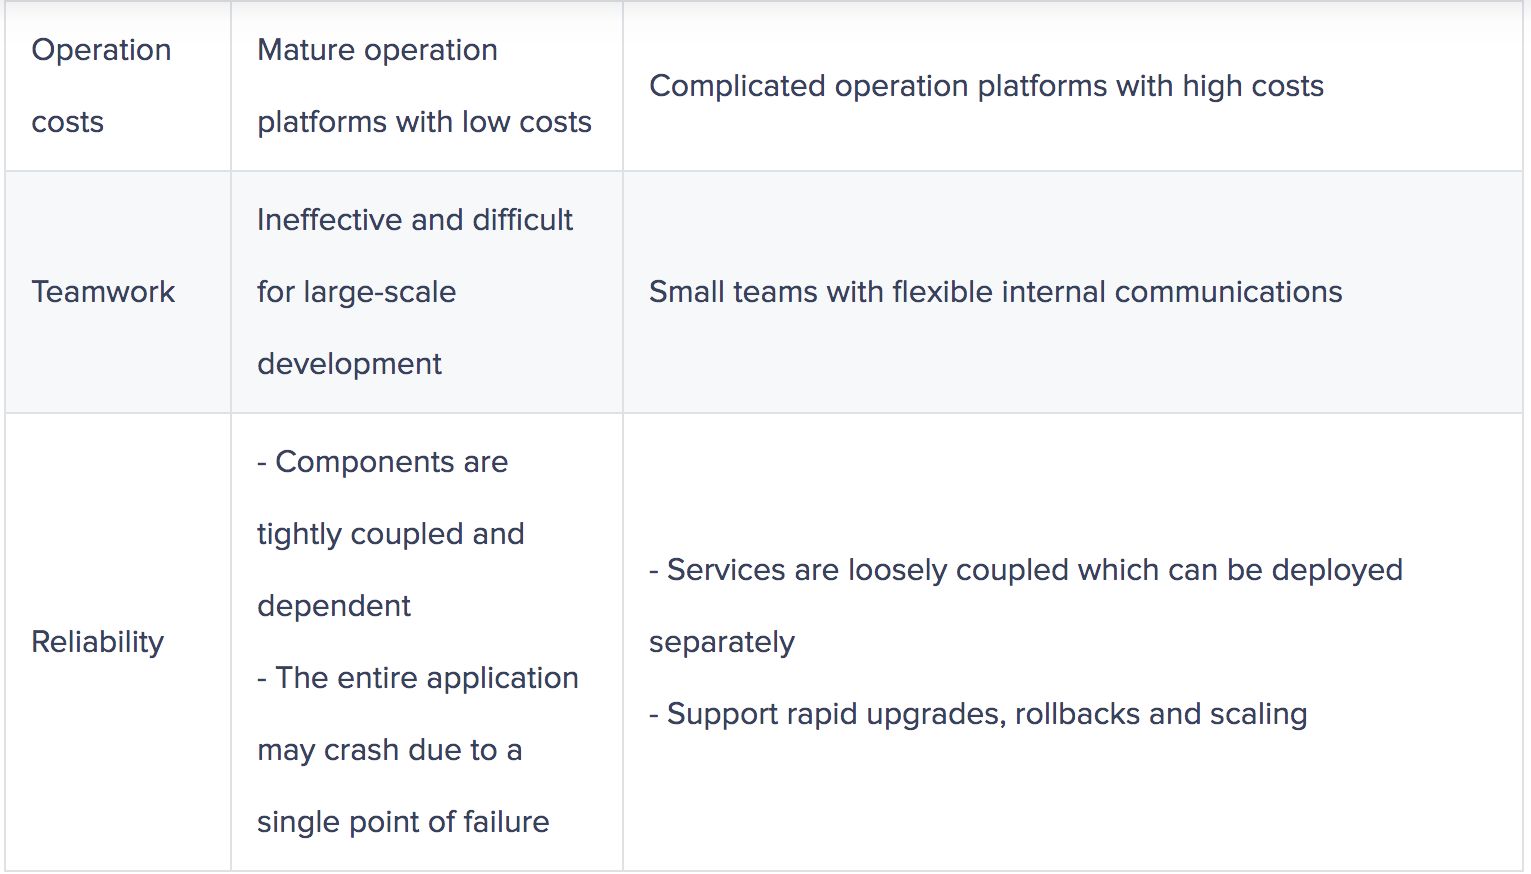Click the 'may crash due to a' line
Image resolution: width=1531 pixels, height=874 pixels.
[x=389, y=750]
